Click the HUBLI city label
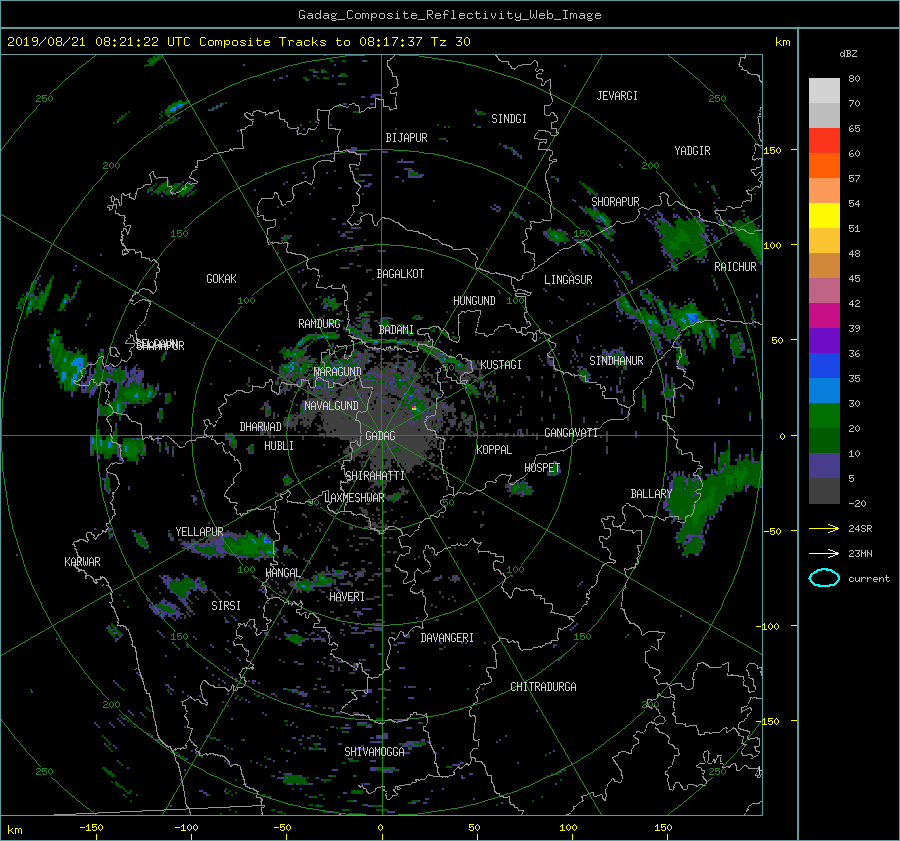 point(279,446)
